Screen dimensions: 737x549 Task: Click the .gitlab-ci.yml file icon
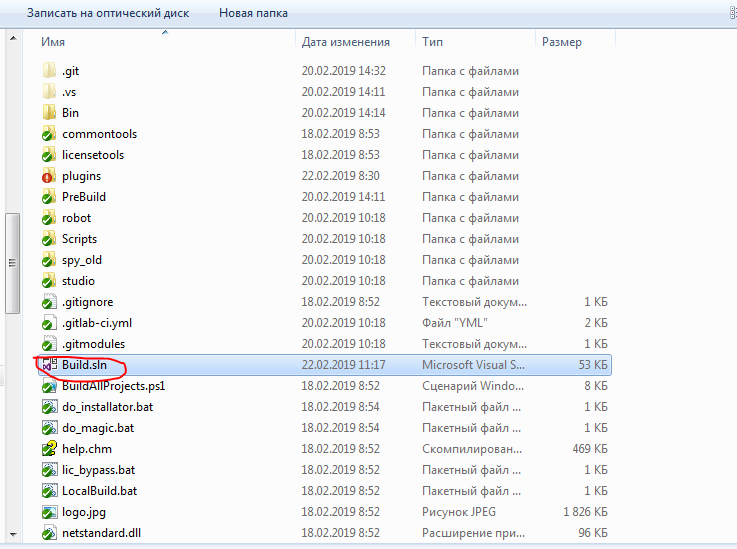tap(49, 323)
